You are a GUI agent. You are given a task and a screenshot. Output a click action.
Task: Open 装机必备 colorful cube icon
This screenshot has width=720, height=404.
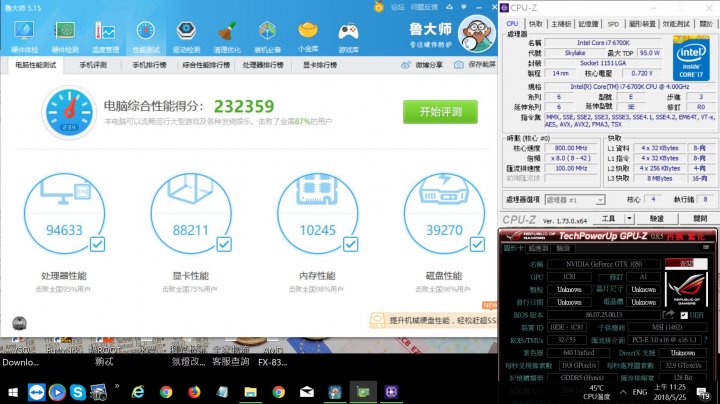point(267,31)
